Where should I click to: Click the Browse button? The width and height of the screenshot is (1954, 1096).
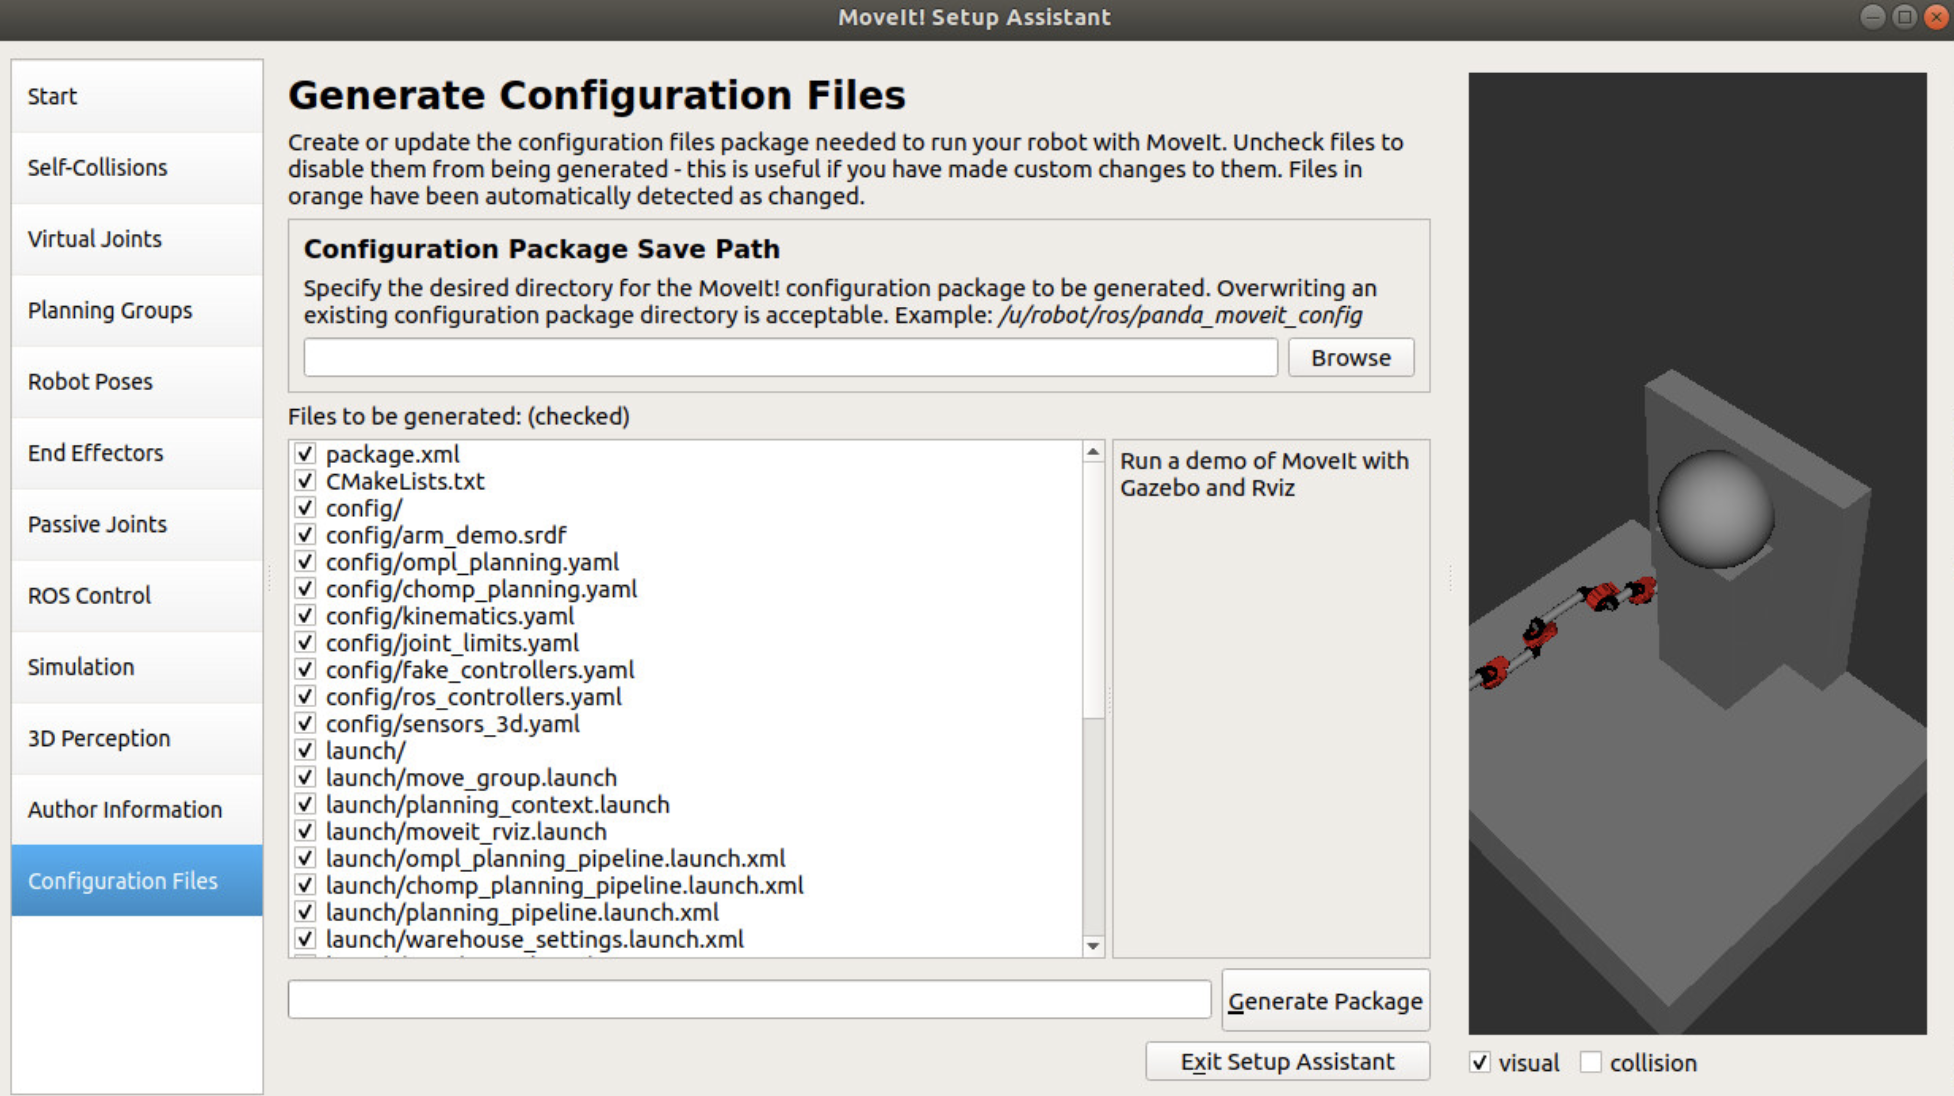click(x=1351, y=357)
